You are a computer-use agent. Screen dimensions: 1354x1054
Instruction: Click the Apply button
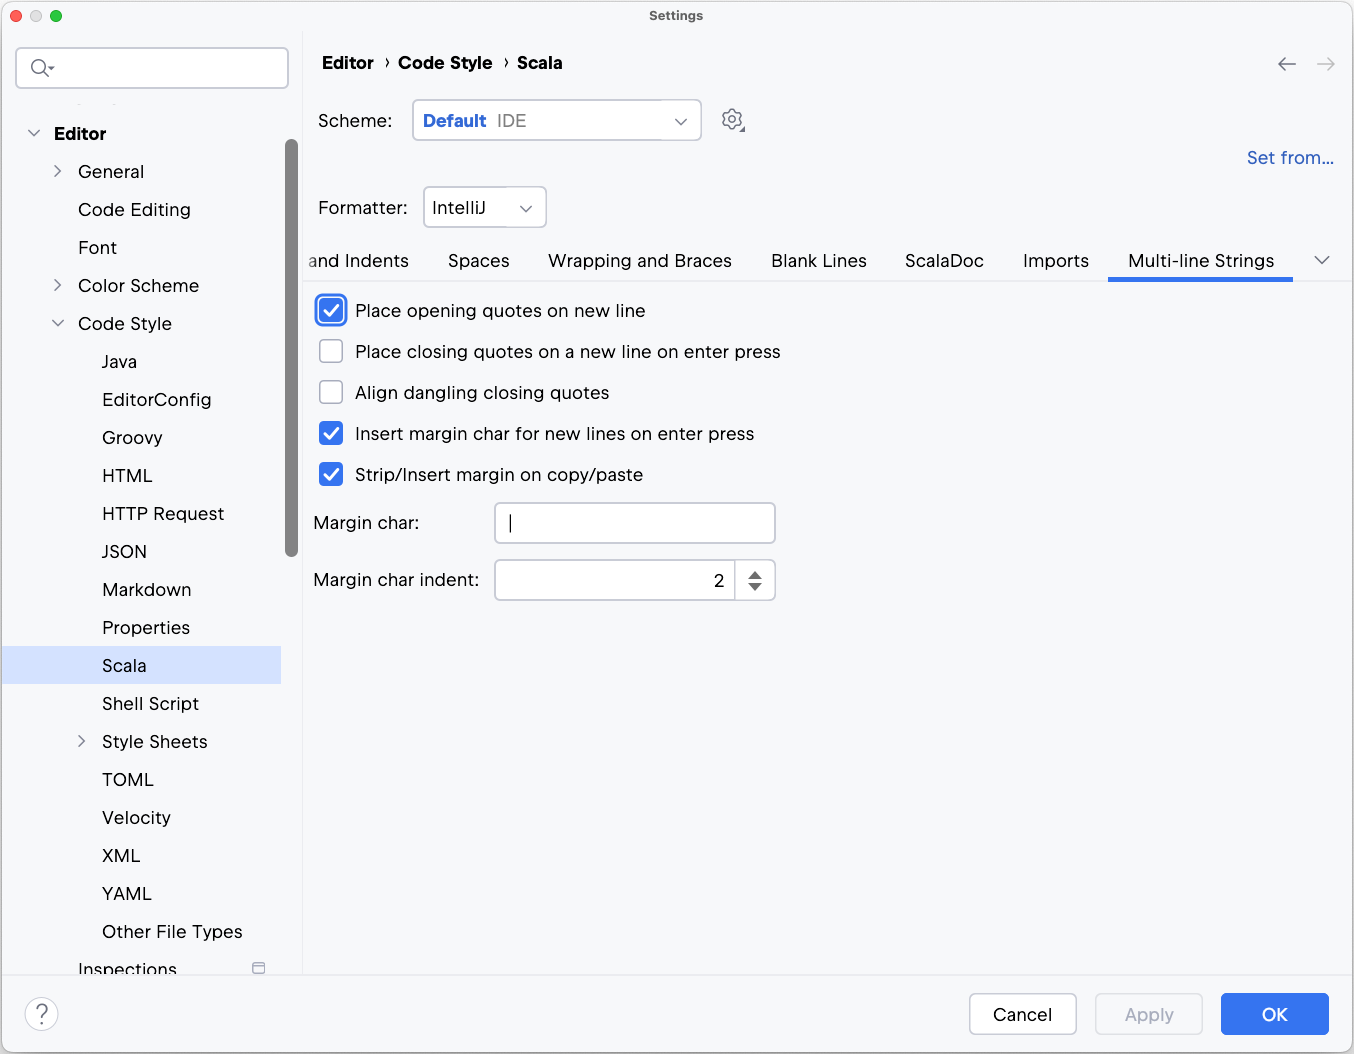(1148, 1013)
